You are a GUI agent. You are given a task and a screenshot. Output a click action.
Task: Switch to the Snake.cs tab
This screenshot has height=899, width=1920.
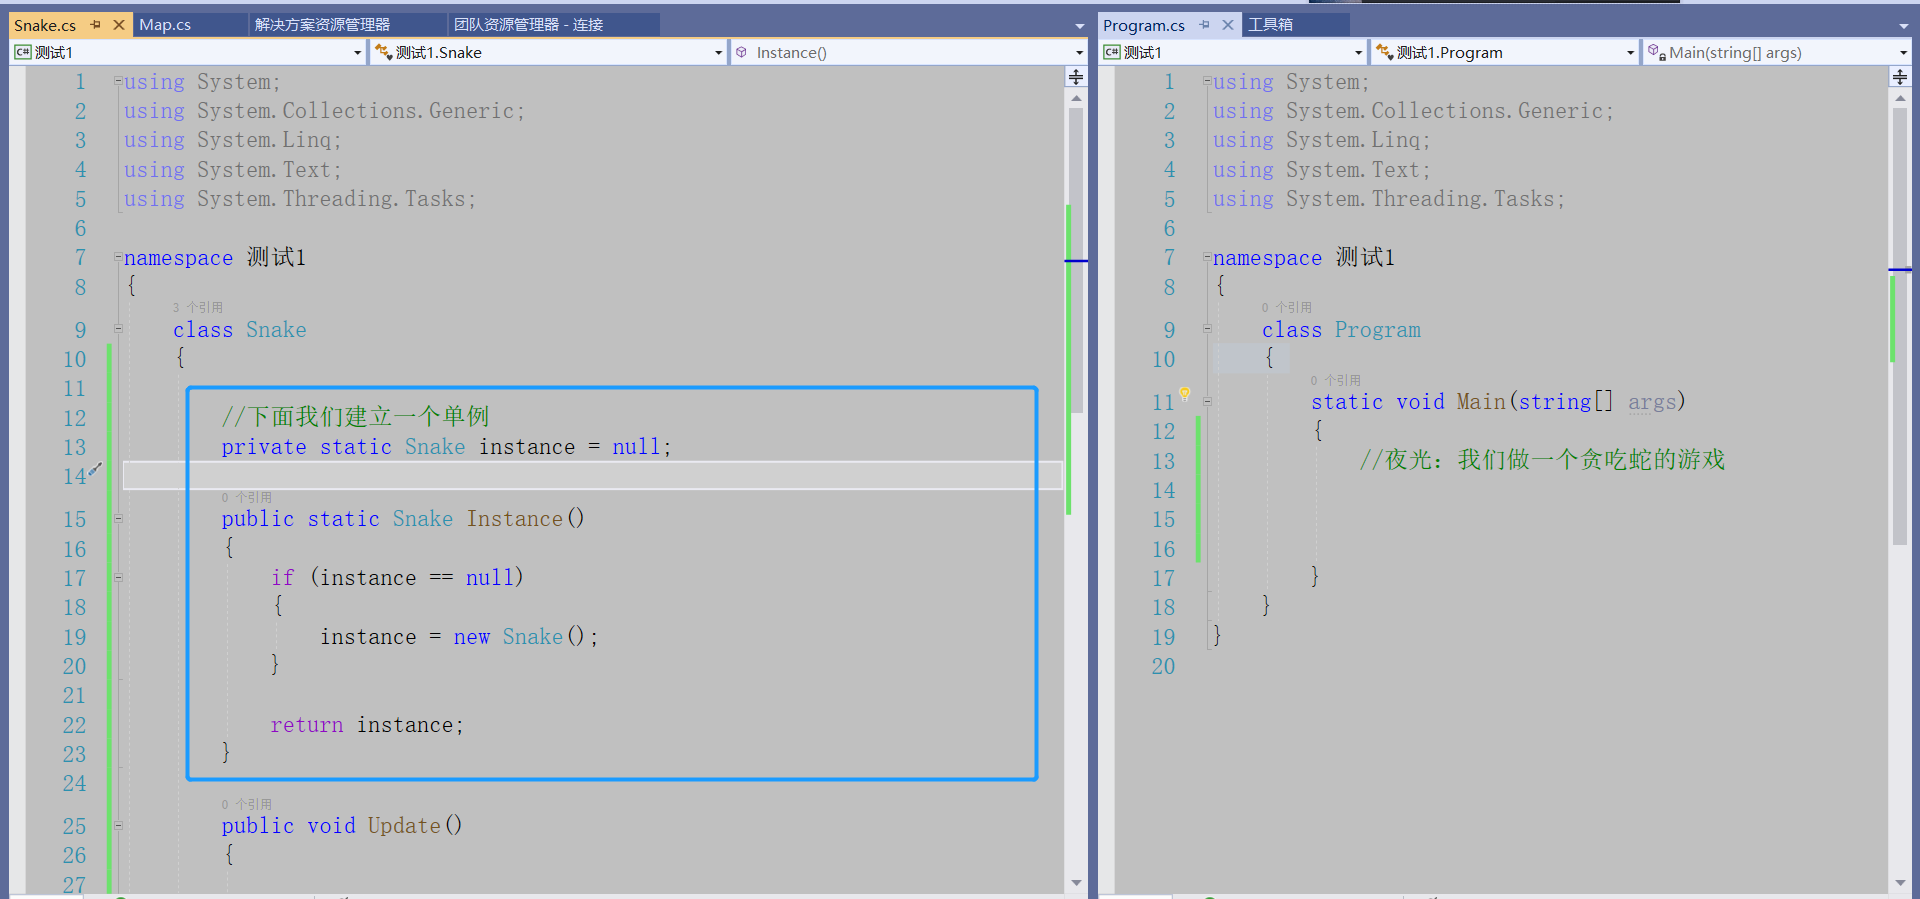(x=45, y=25)
